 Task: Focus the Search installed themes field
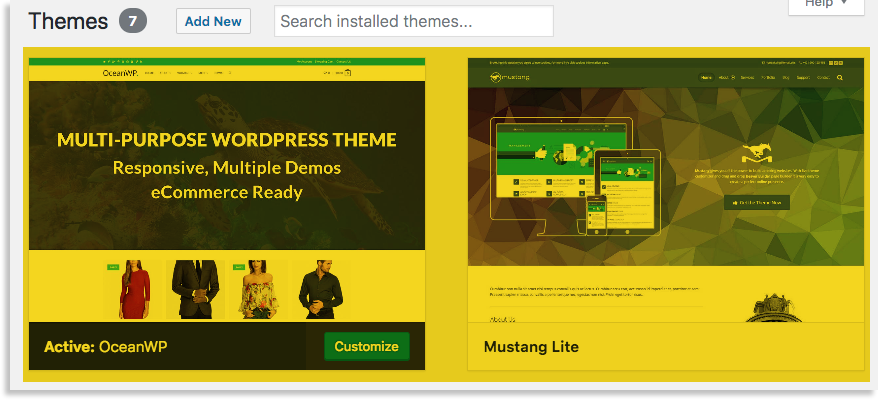pos(413,21)
